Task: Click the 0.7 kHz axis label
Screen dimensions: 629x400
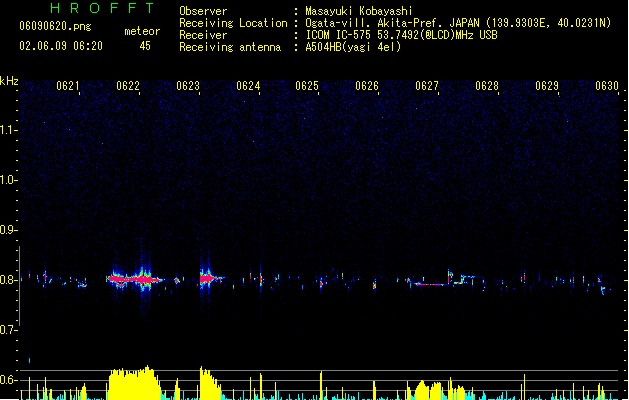Action: pos(8,330)
